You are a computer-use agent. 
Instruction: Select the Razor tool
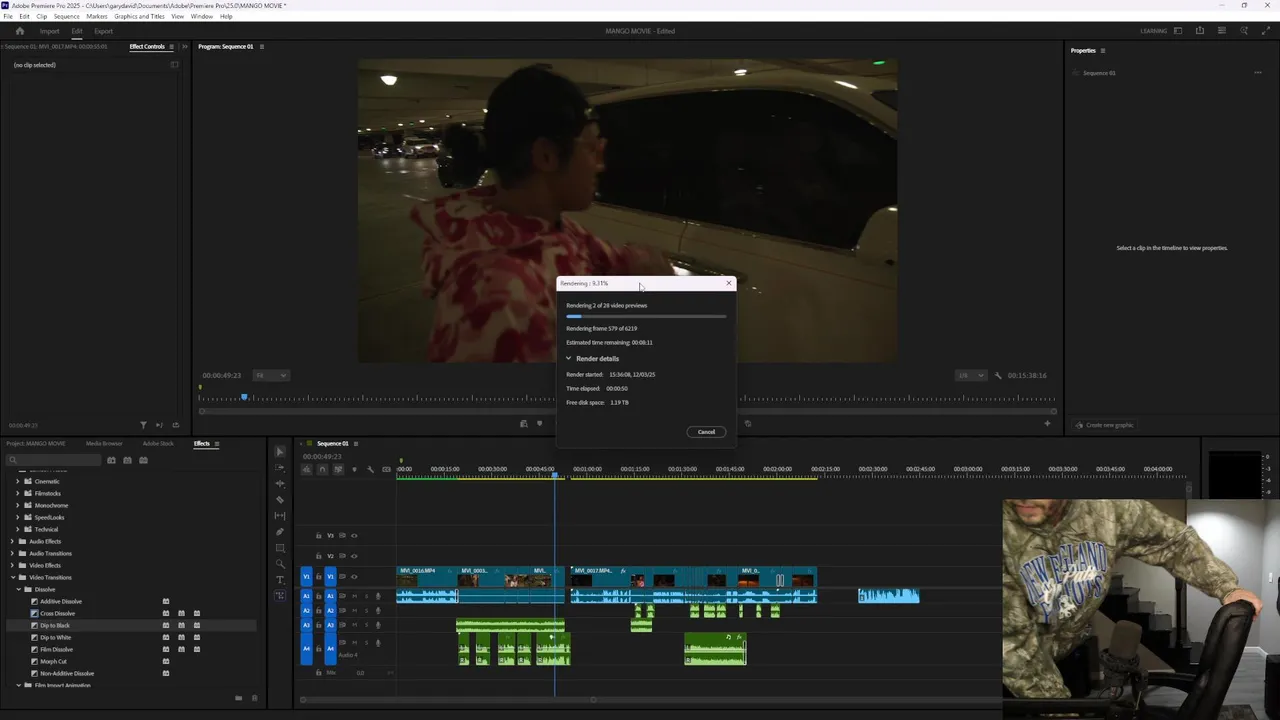click(280, 500)
